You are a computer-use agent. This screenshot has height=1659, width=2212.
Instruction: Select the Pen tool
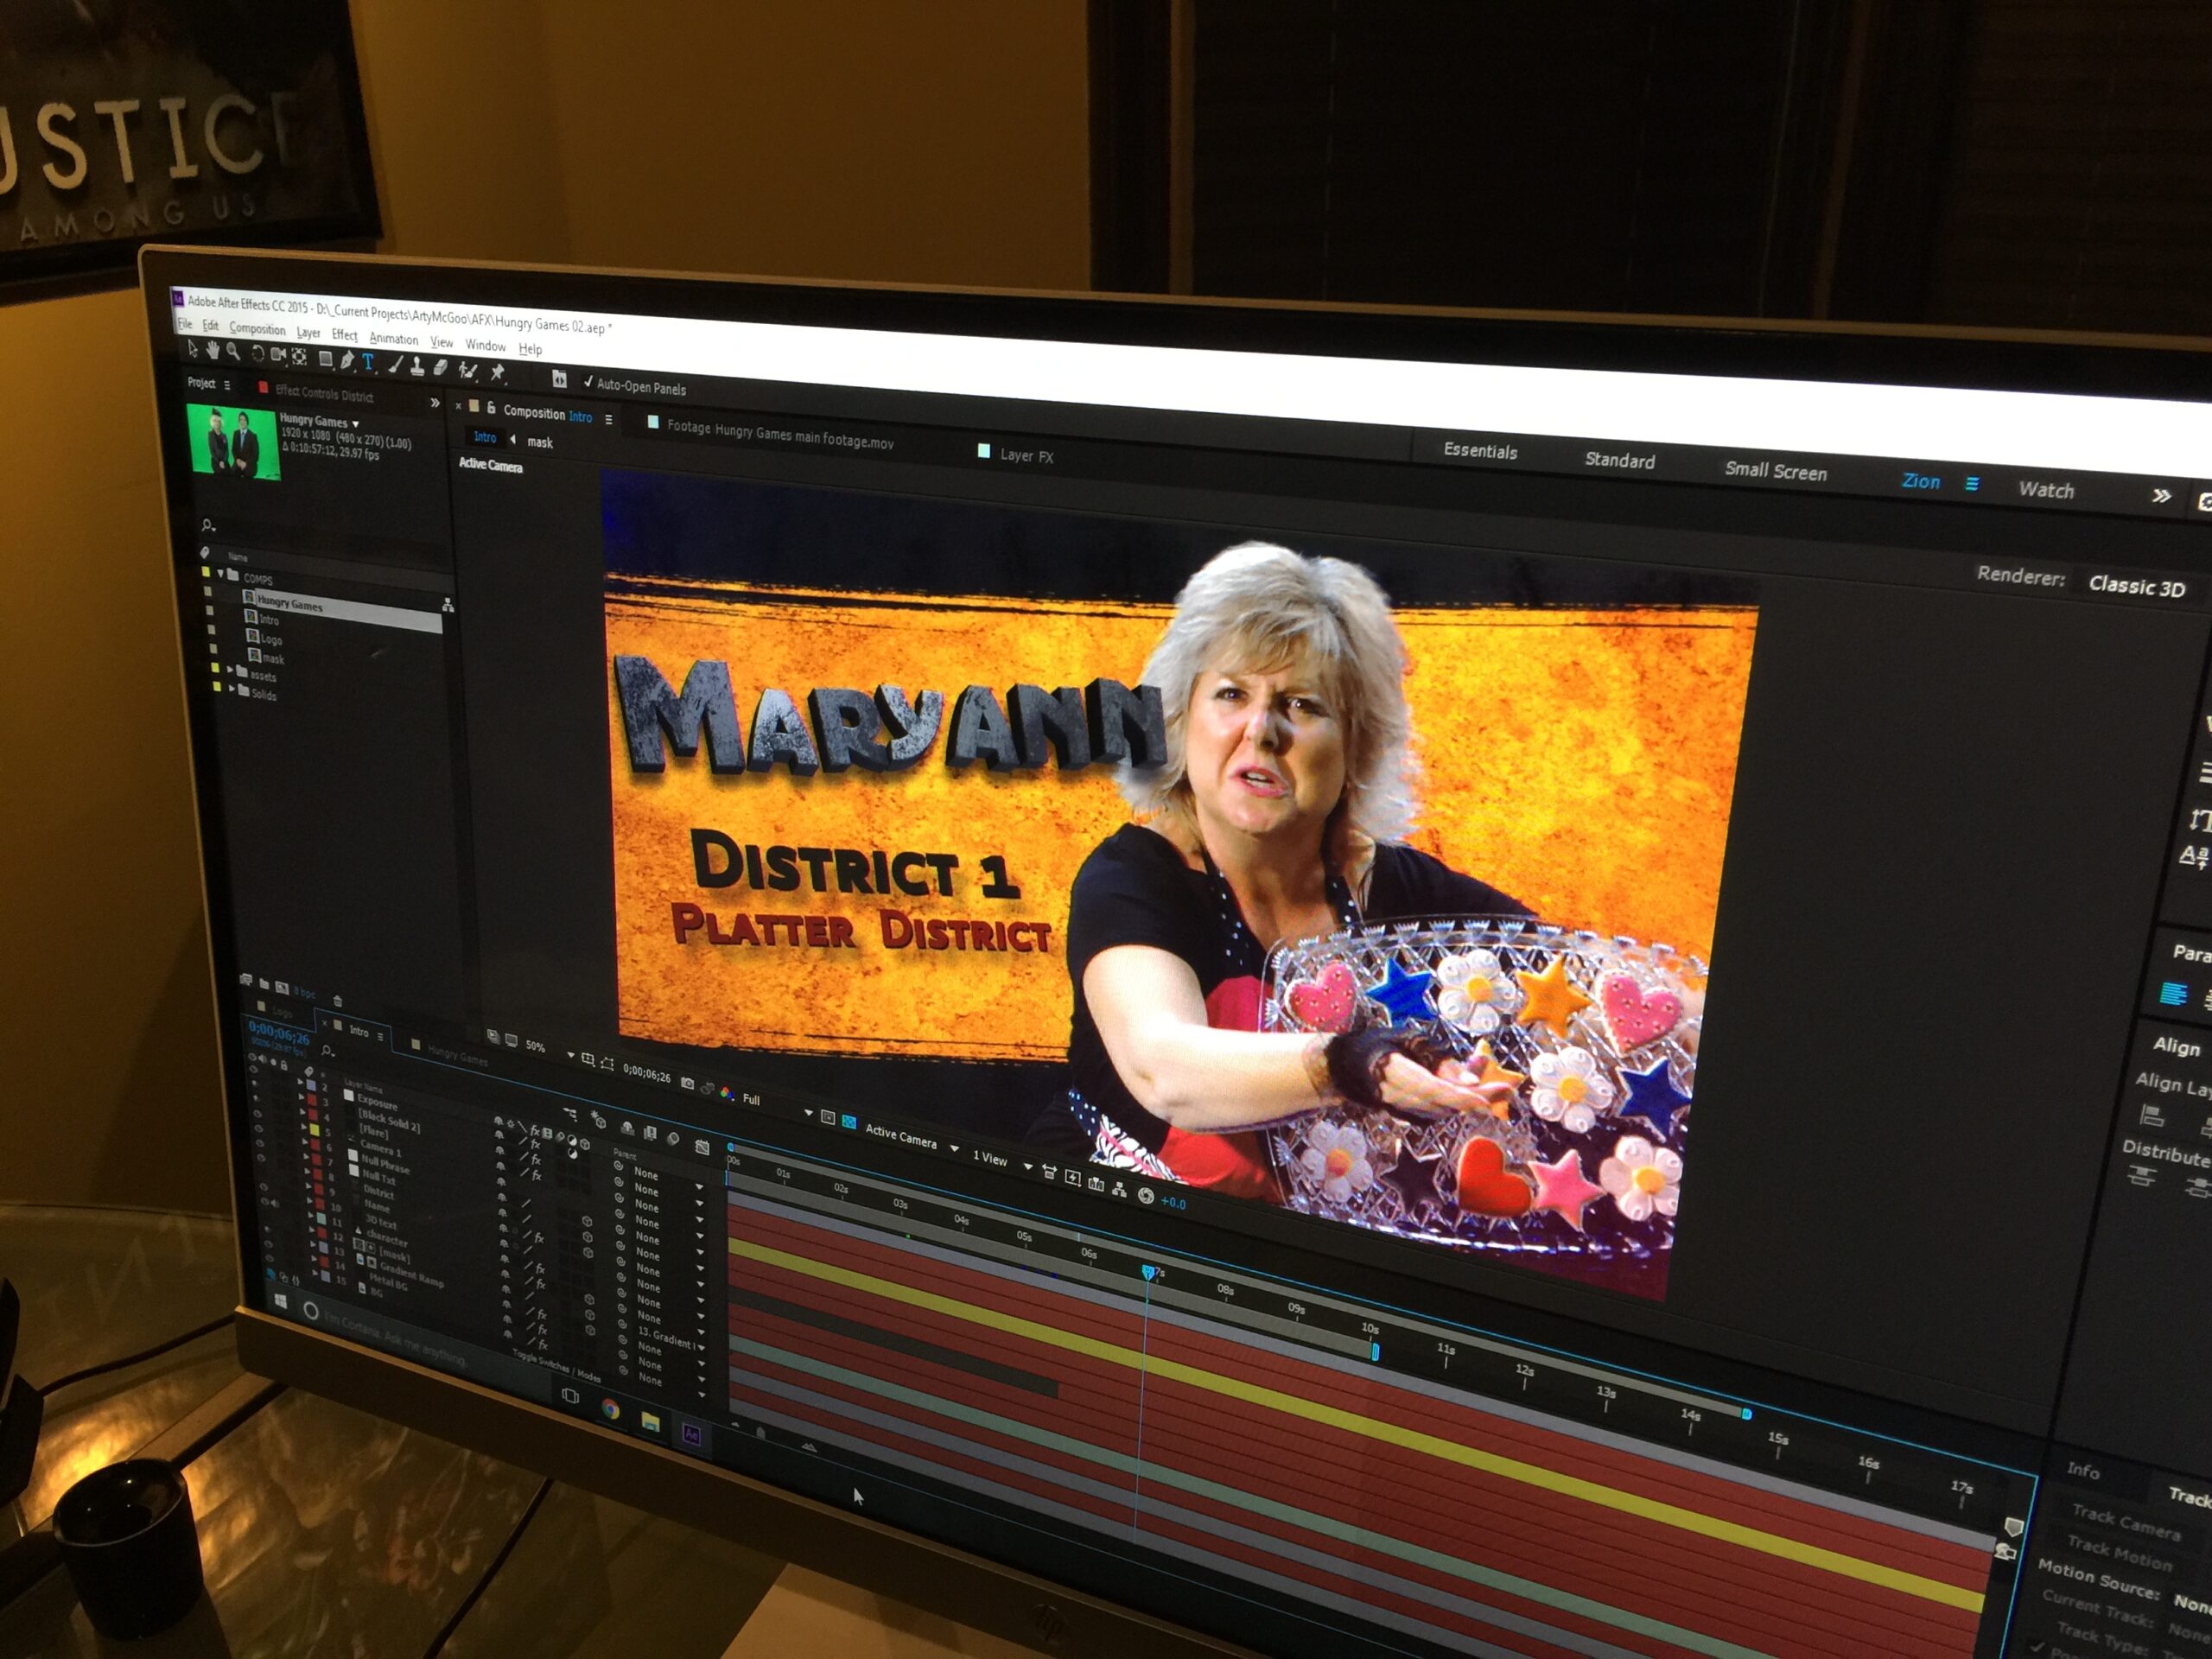click(x=347, y=361)
